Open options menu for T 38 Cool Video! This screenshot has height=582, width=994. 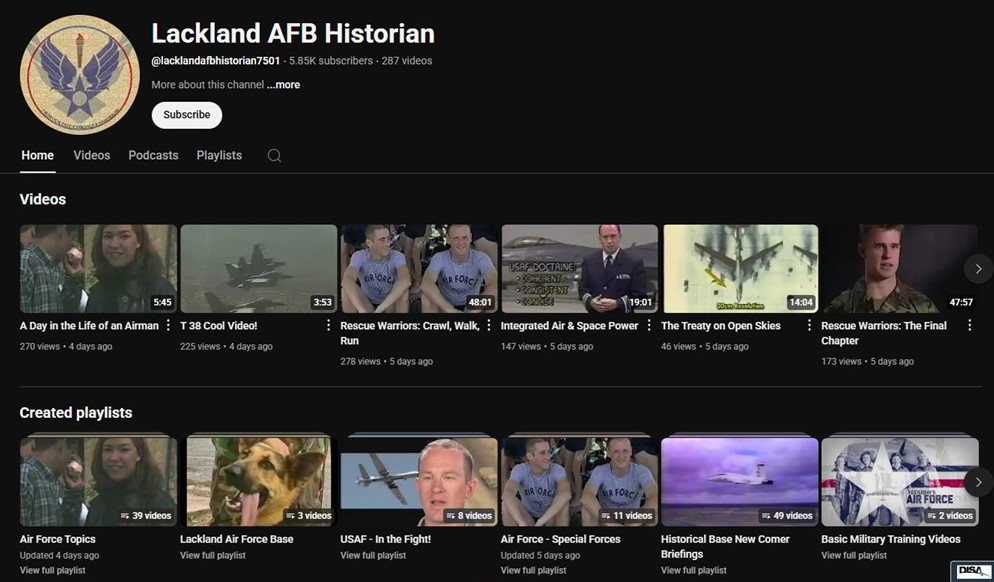[x=328, y=325]
